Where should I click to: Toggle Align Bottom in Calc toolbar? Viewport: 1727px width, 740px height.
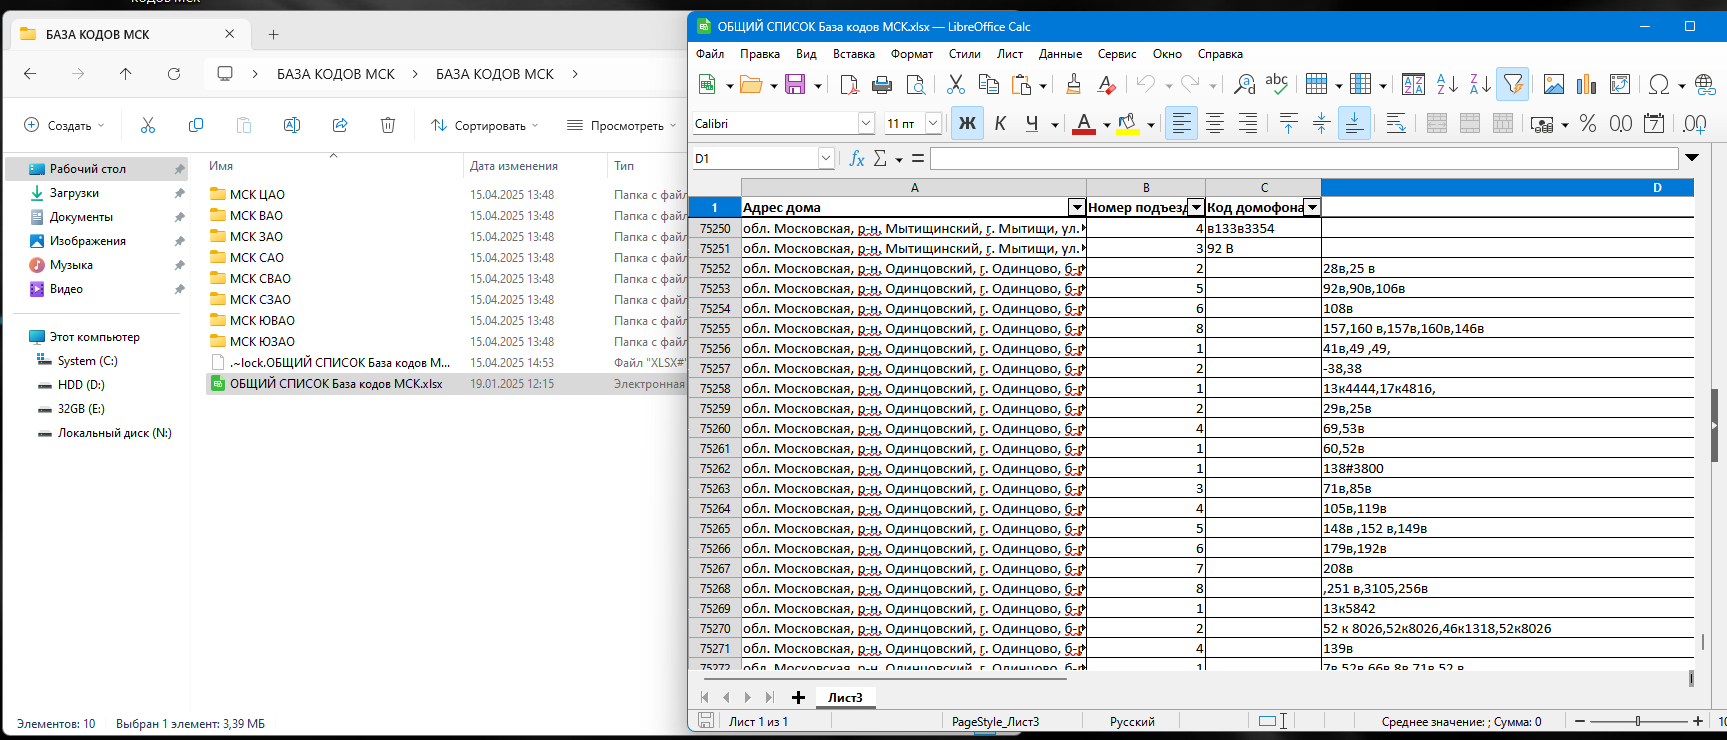coord(1354,123)
